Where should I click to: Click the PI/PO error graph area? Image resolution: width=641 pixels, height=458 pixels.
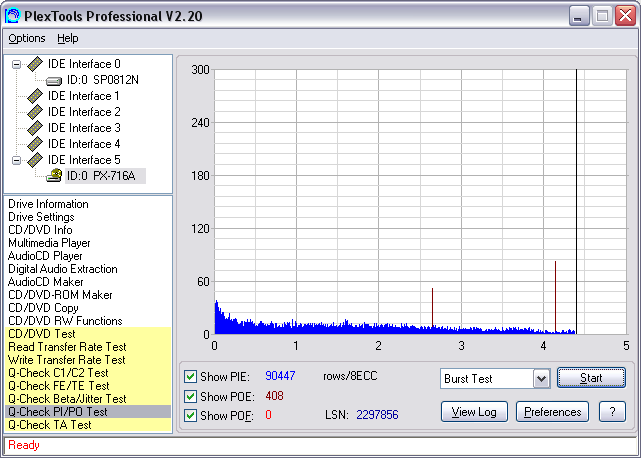(x=421, y=202)
